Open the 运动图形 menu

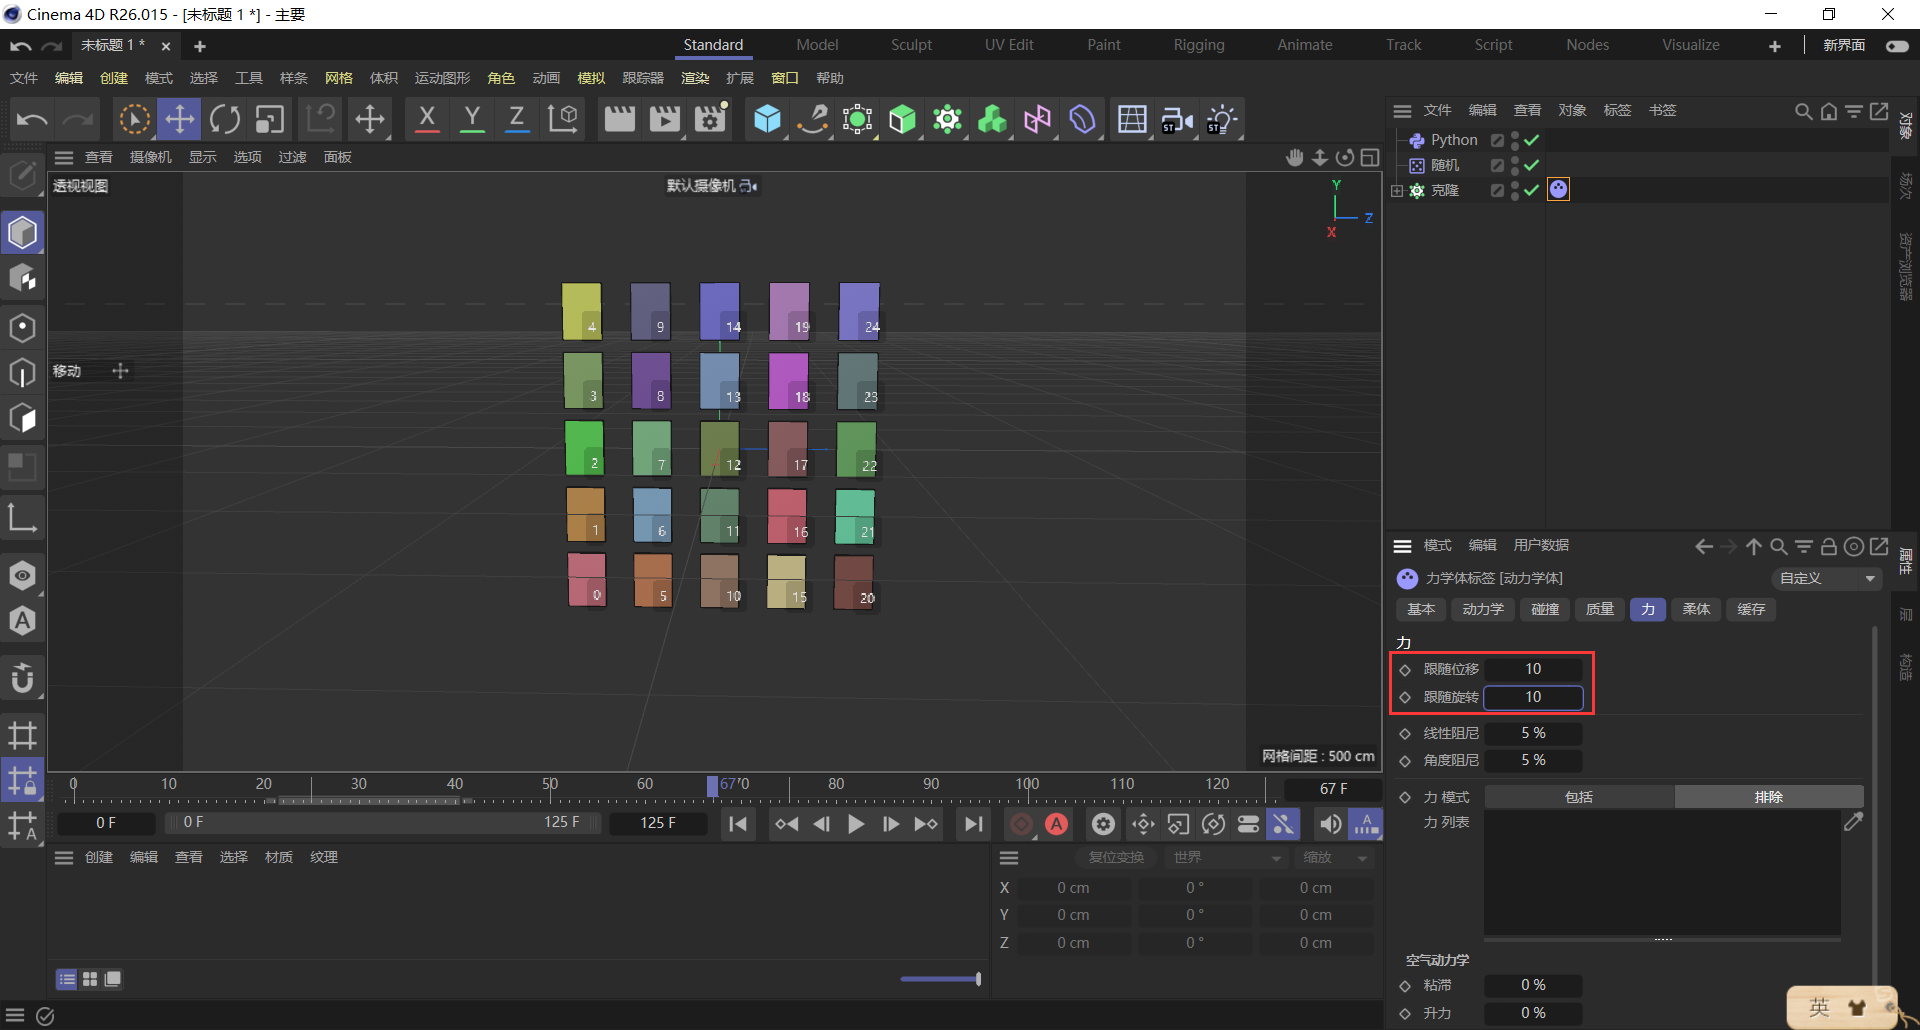442,78
